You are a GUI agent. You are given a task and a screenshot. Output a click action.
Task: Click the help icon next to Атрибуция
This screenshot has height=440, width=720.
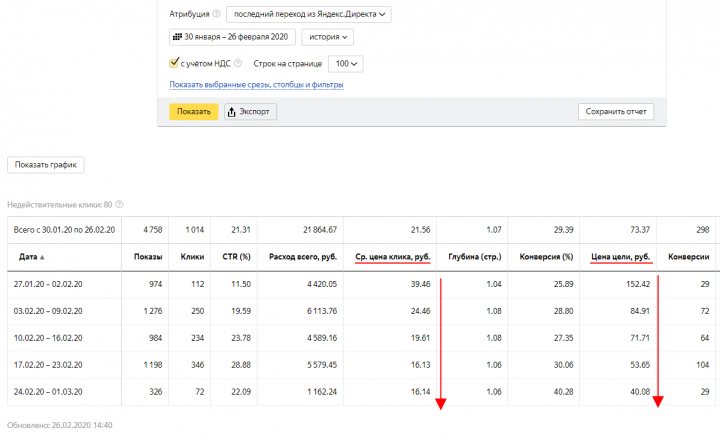tap(217, 14)
